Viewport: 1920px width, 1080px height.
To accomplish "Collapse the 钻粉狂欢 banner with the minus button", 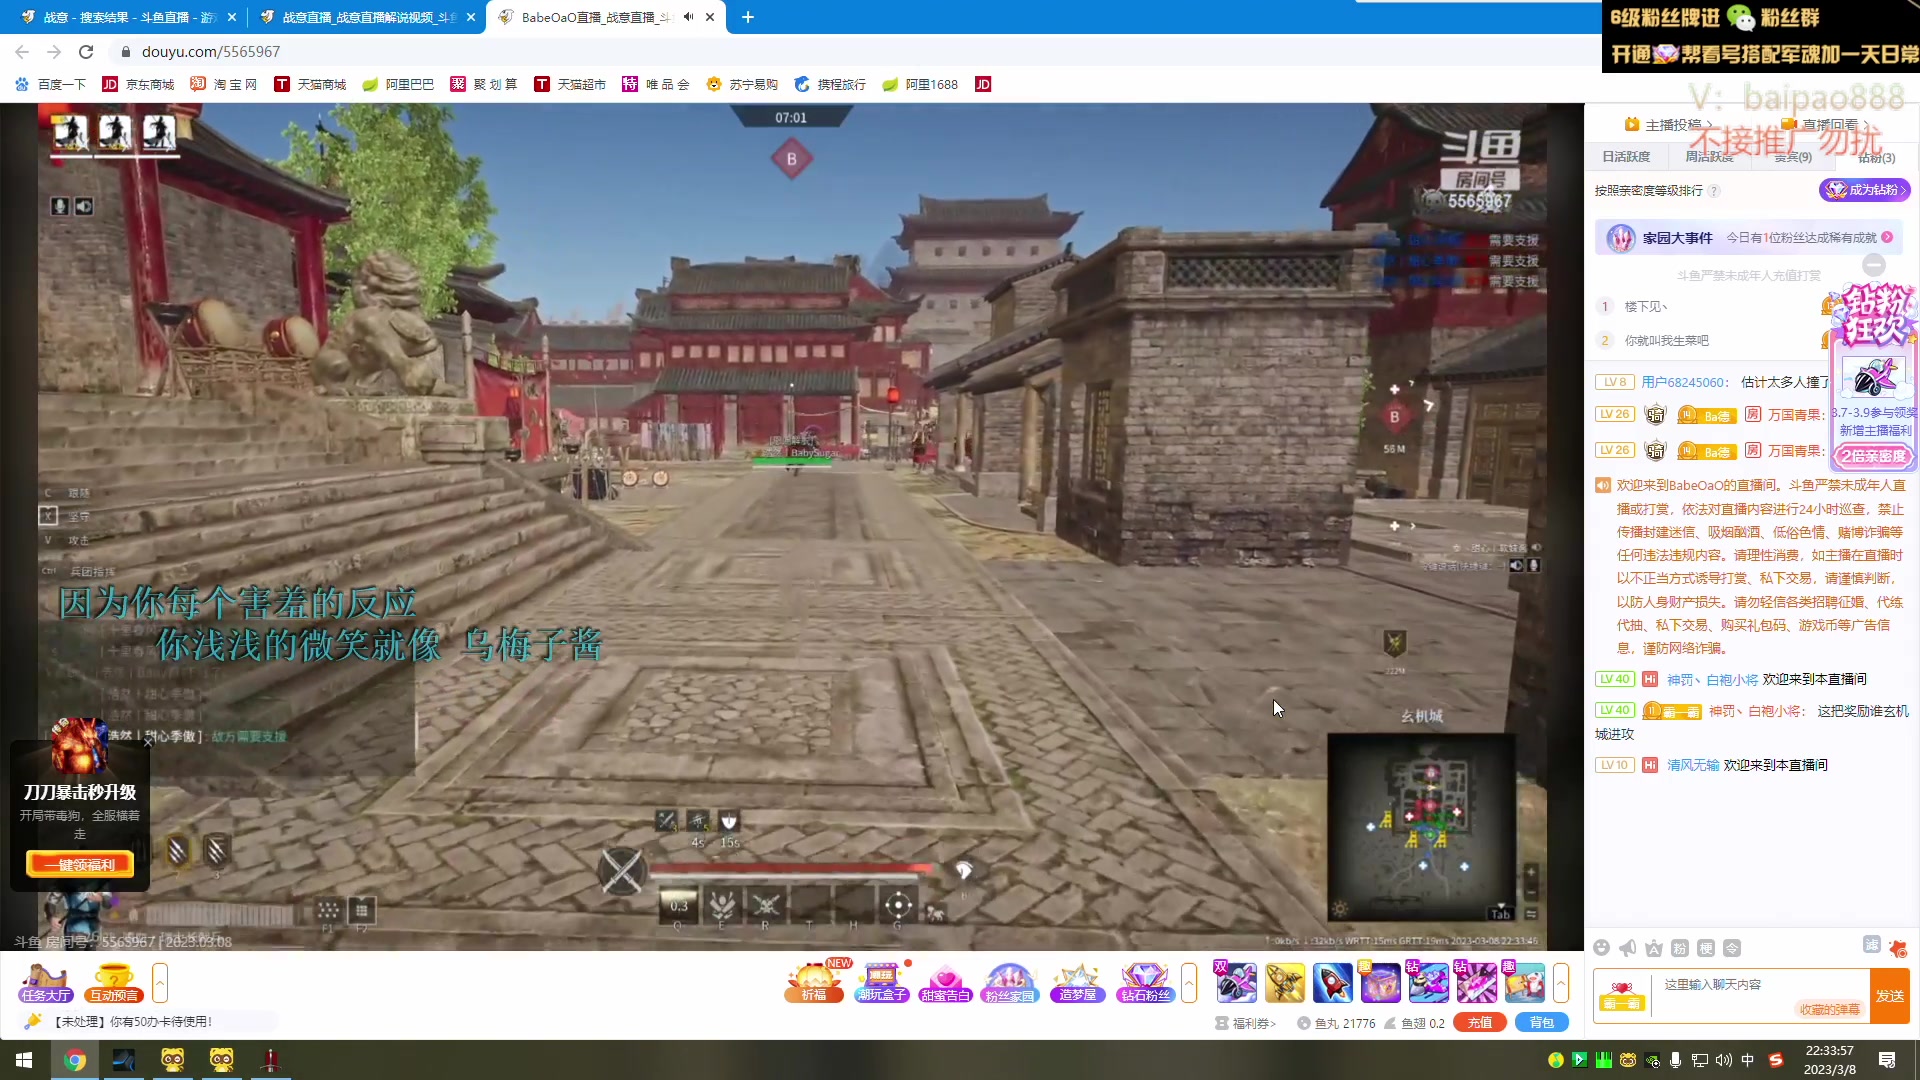I will [1874, 265].
